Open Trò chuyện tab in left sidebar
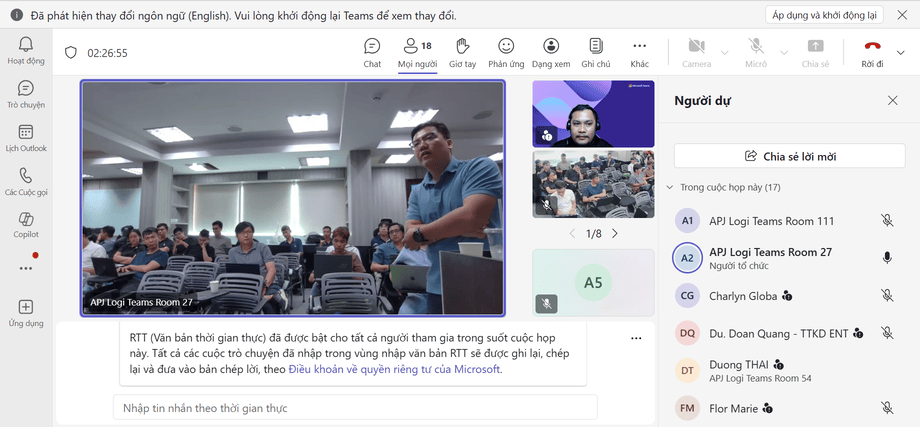The height and width of the screenshot is (427, 920). [26, 94]
